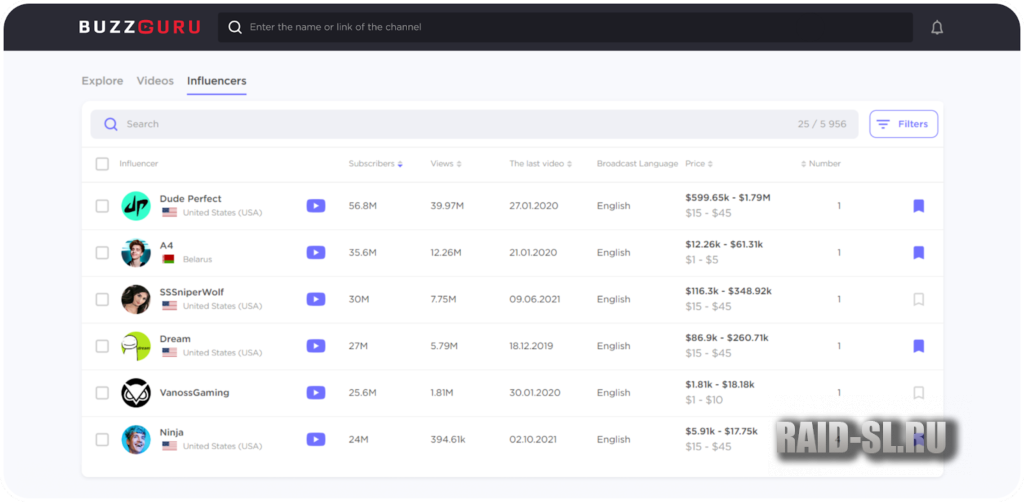
Task: Open the Dream influencer profile name
Action: [x=175, y=339]
